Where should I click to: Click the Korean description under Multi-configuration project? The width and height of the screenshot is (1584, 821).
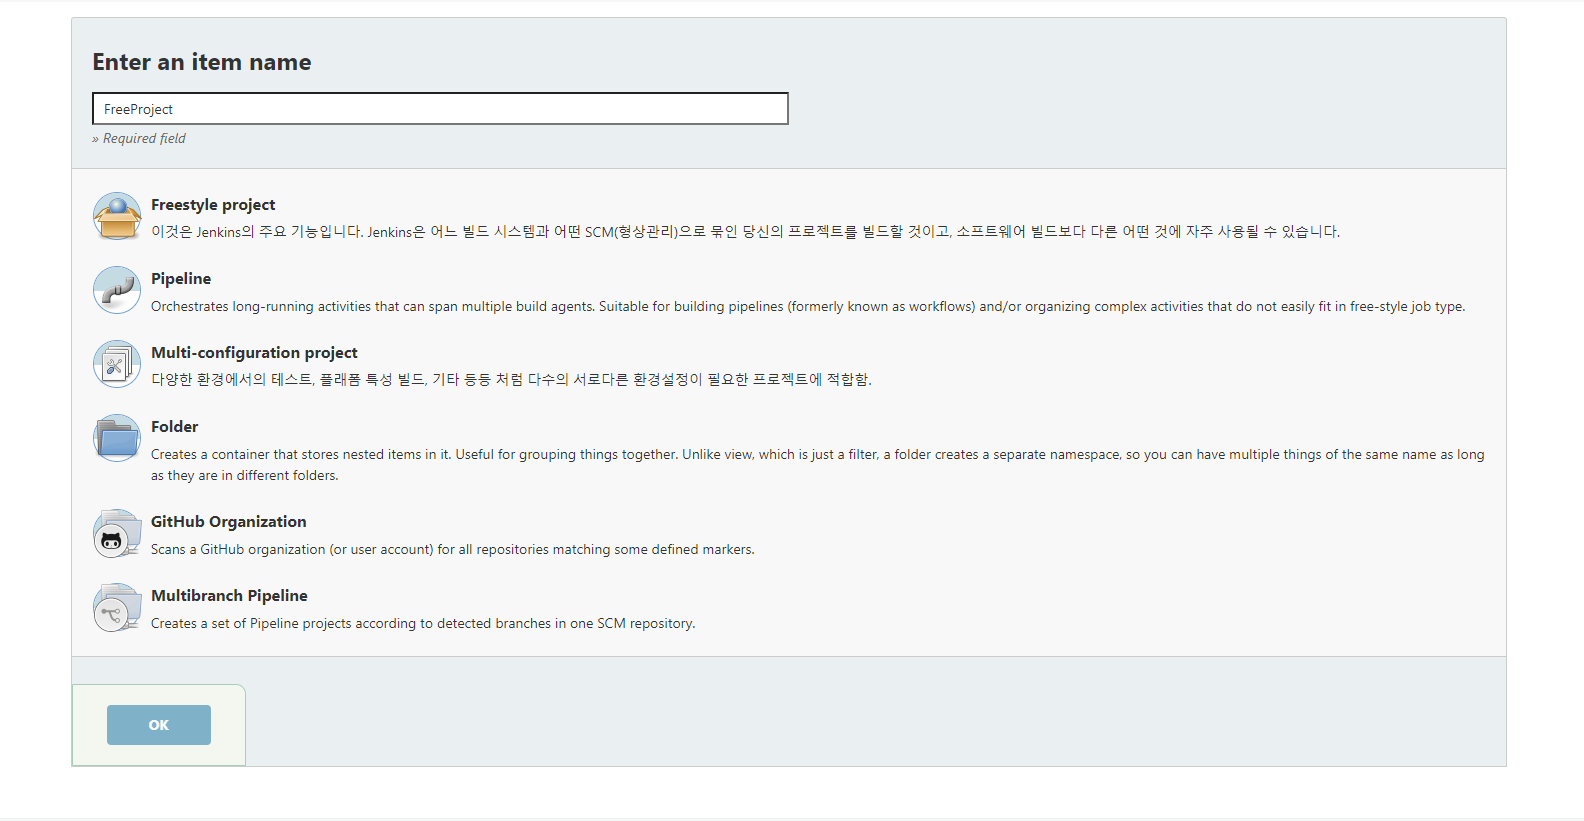tap(511, 379)
